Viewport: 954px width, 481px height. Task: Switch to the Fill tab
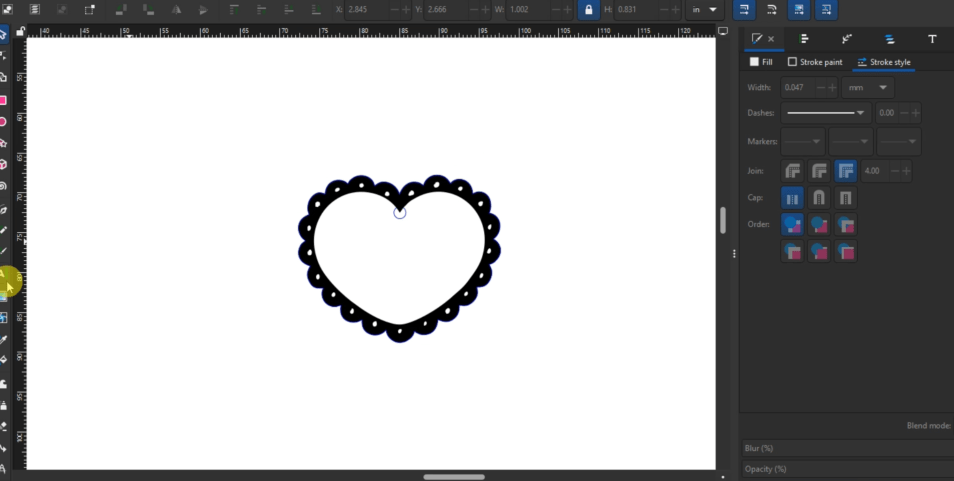762,62
